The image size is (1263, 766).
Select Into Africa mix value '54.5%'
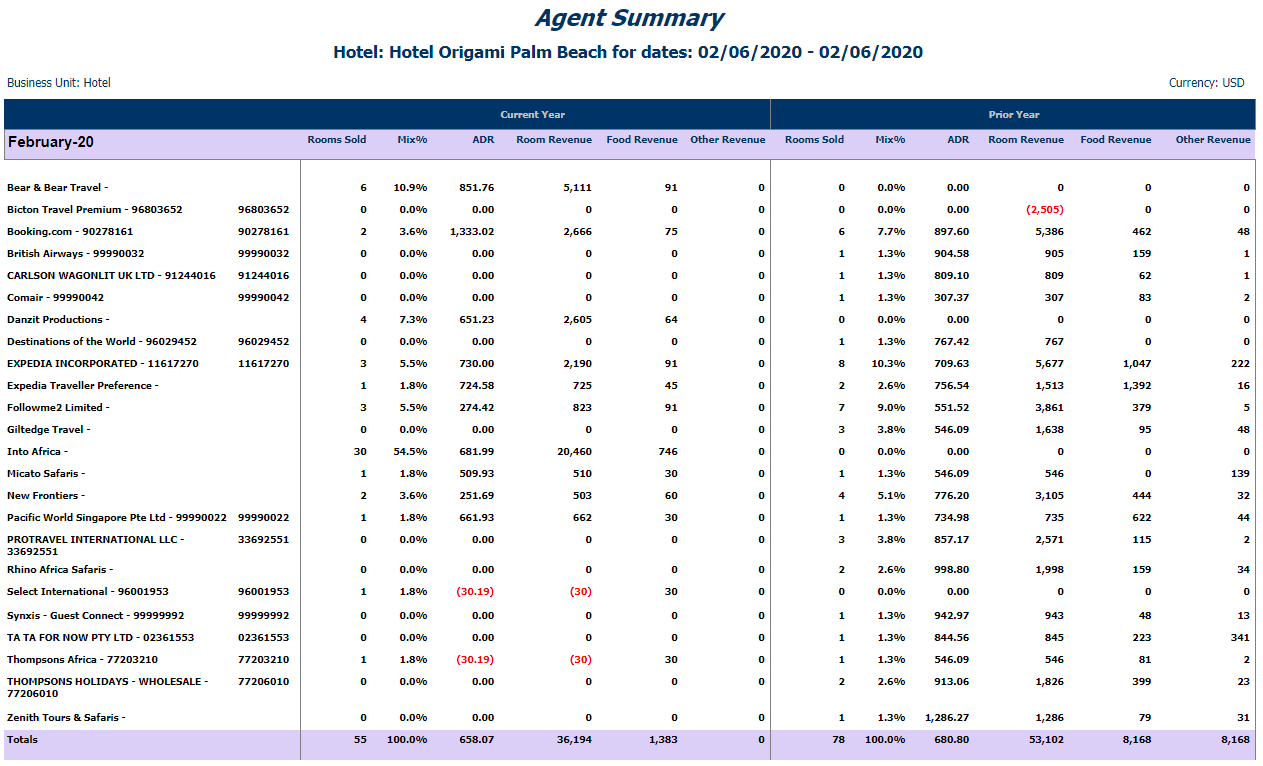(x=411, y=452)
